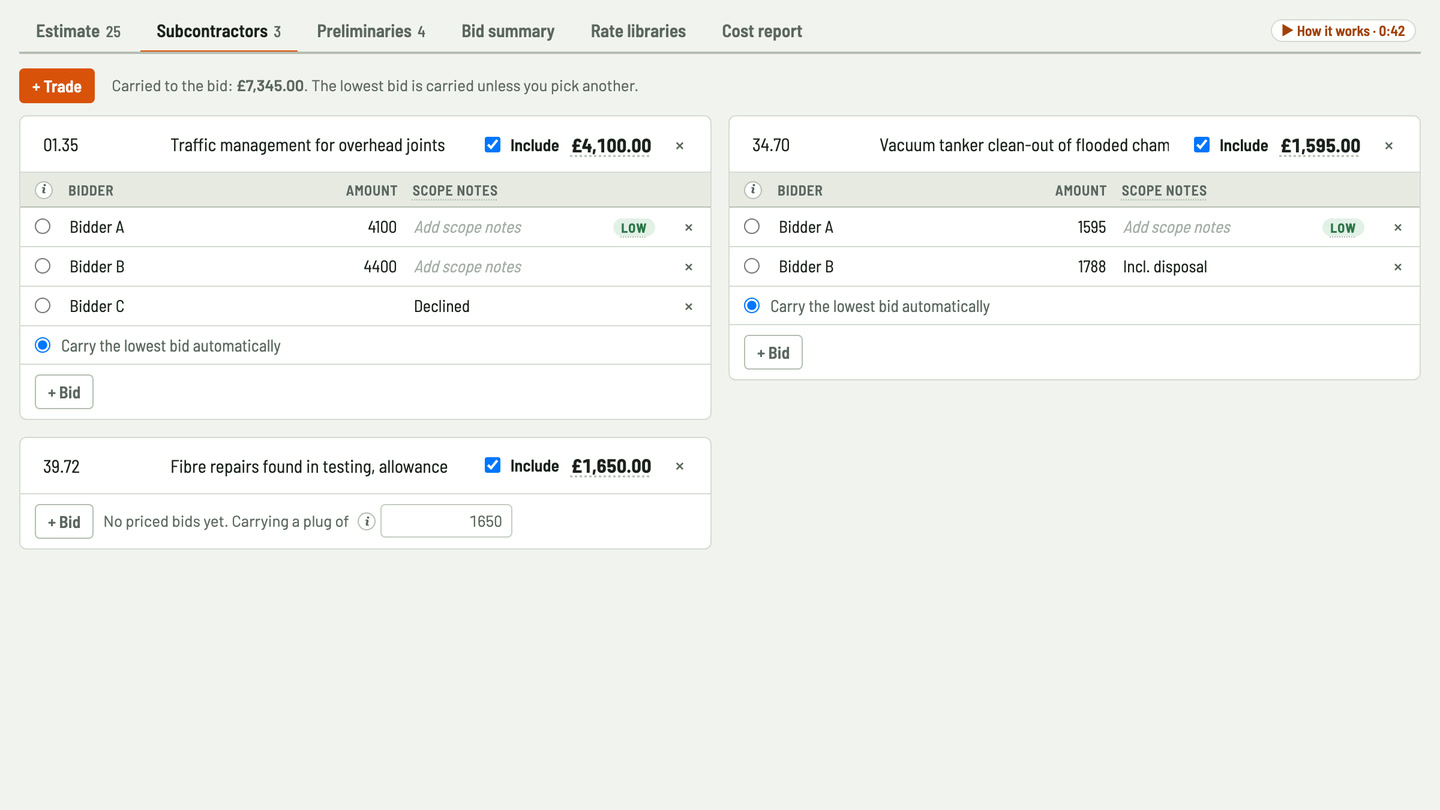Edit the plug amount field showing 1650
The height and width of the screenshot is (810, 1440).
click(x=446, y=521)
